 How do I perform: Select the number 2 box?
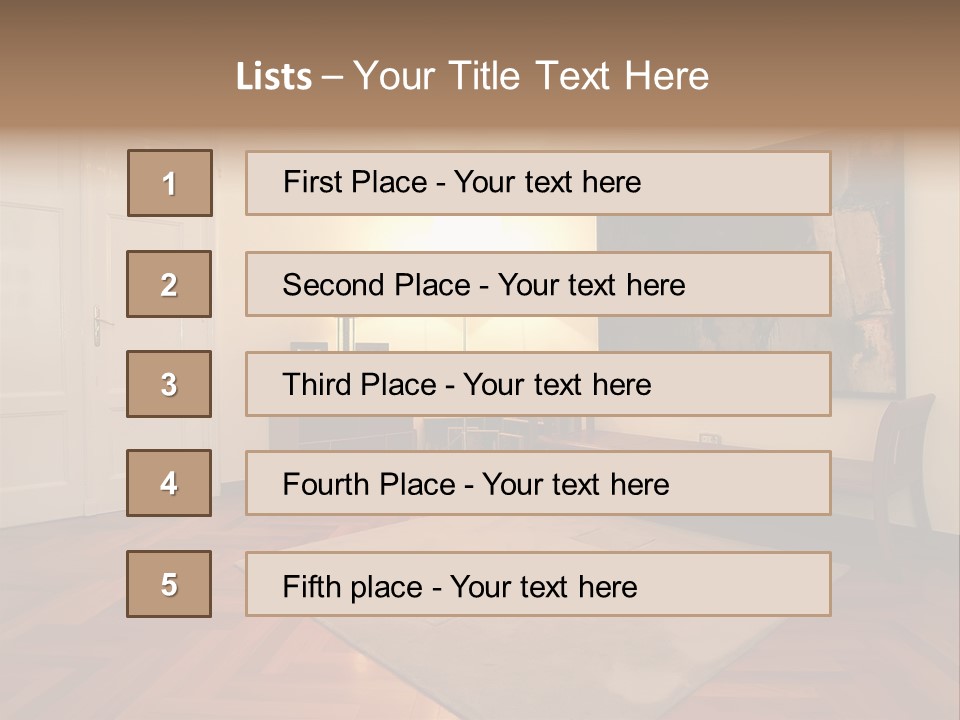pyautogui.click(x=169, y=284)
